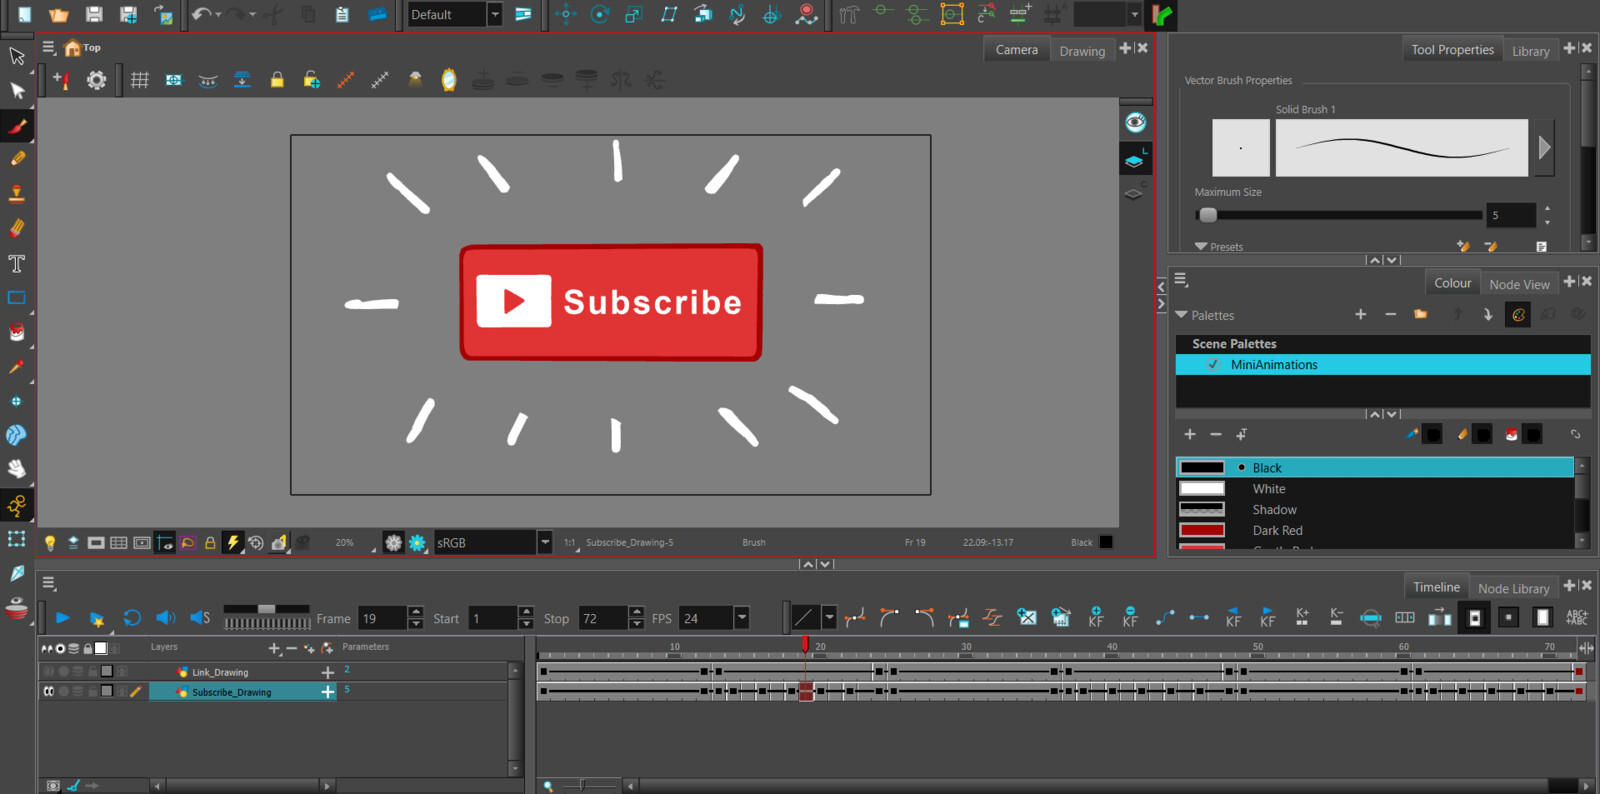Select the Link_Drawing layer

(x=220, y=672)
